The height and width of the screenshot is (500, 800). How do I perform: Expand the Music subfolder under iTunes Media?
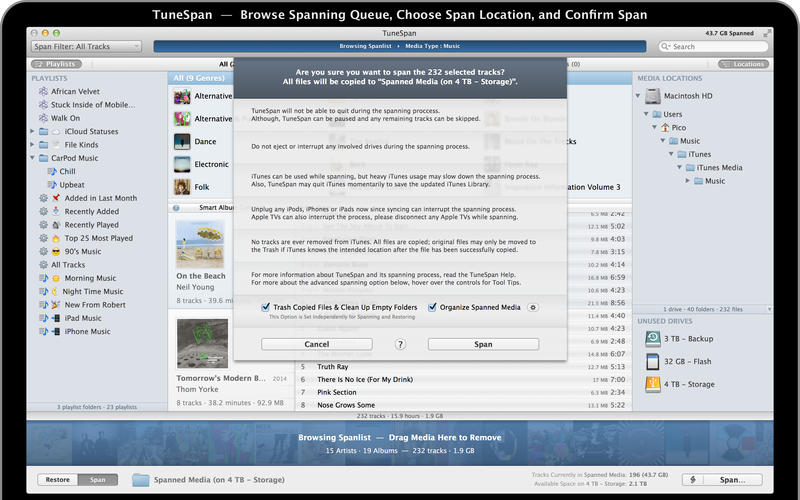(688, 181)
